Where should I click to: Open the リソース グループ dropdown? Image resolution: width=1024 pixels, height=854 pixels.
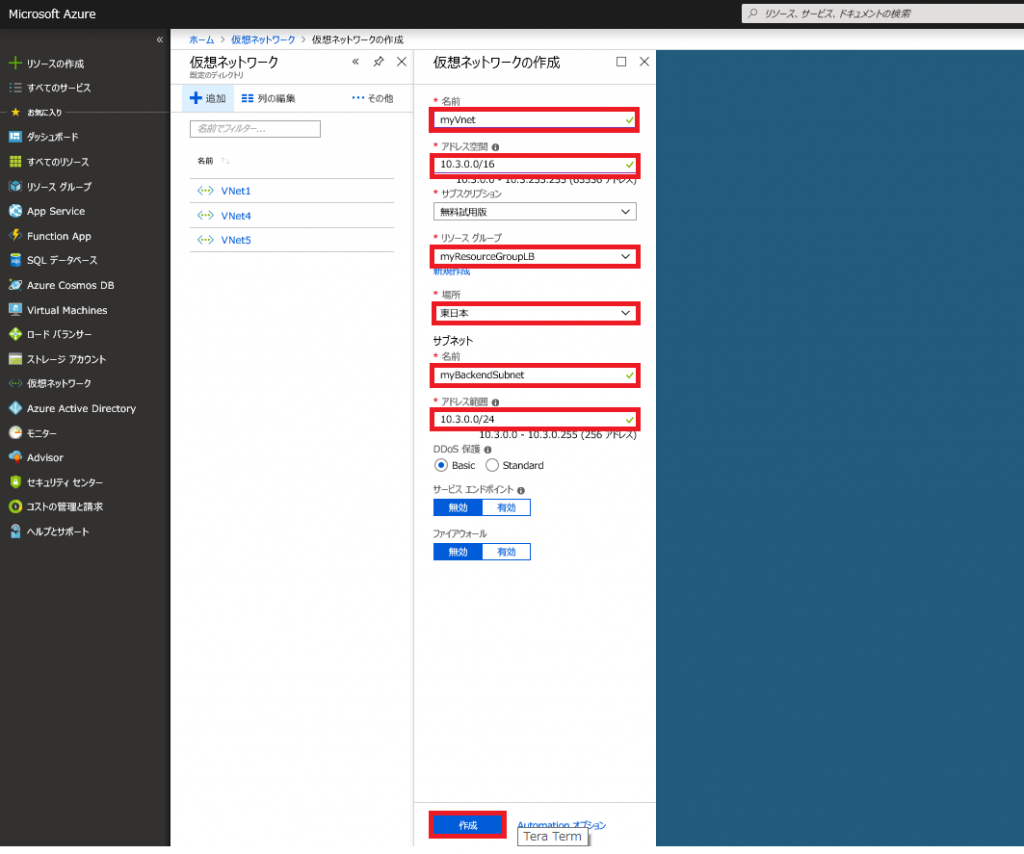pos(535,256)
